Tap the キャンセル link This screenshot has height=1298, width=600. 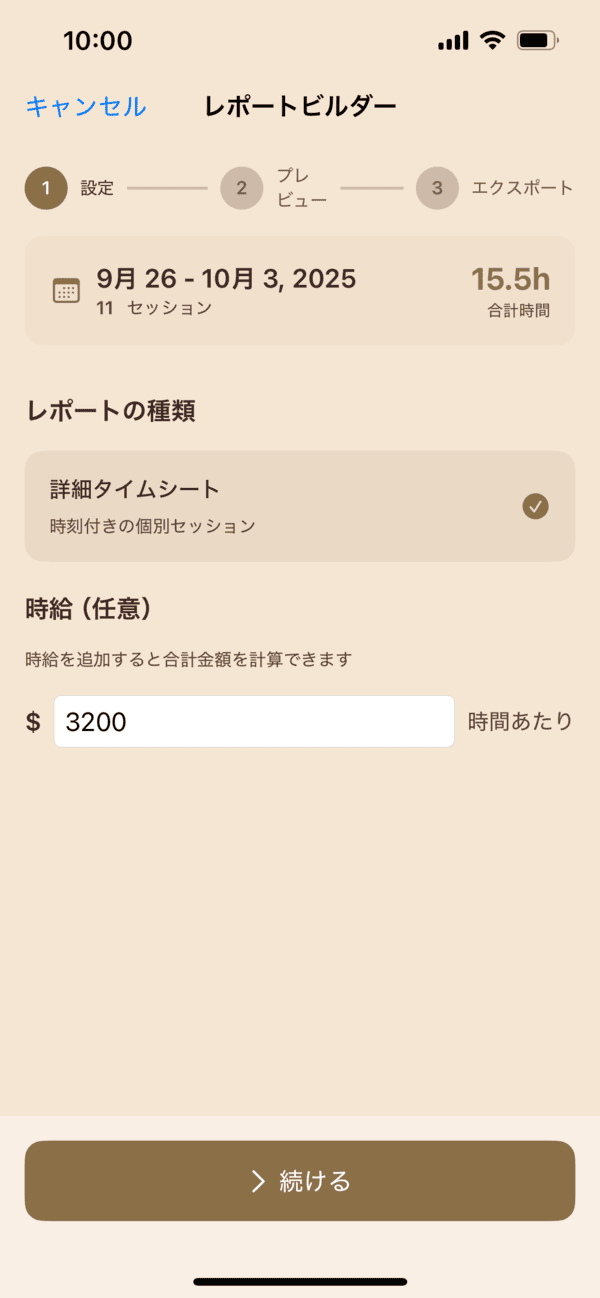[84, 105]
